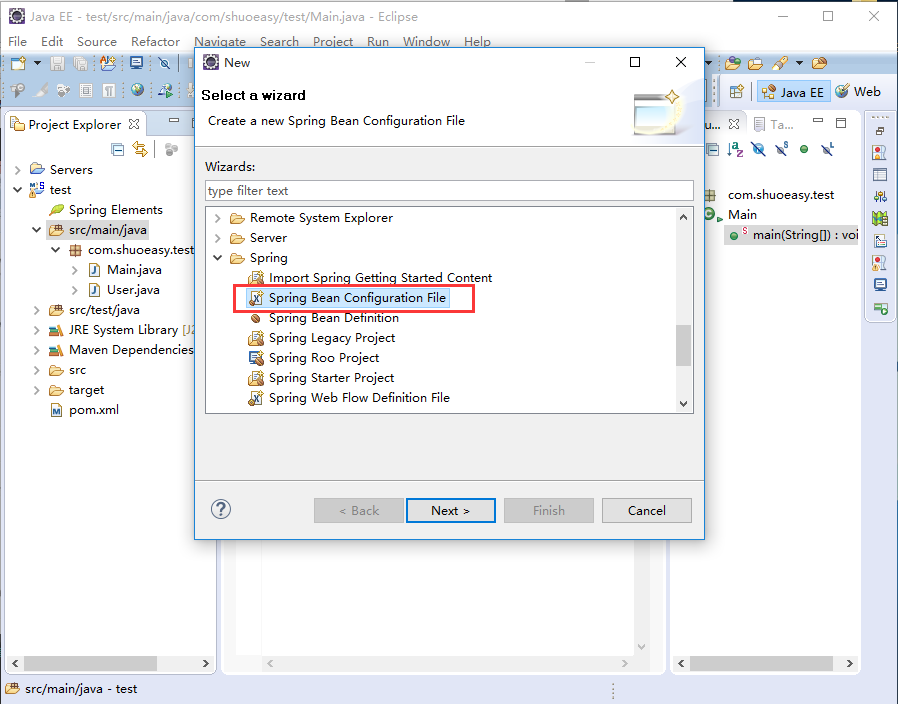Viewport: 898px width, 704px height.
Task: Expand Maven Dependencies node
Action: [37, 351]
